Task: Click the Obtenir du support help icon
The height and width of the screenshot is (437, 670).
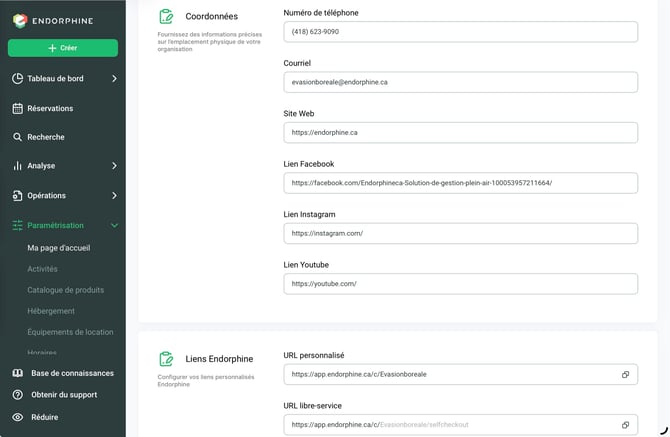Action: click(18, 395)
